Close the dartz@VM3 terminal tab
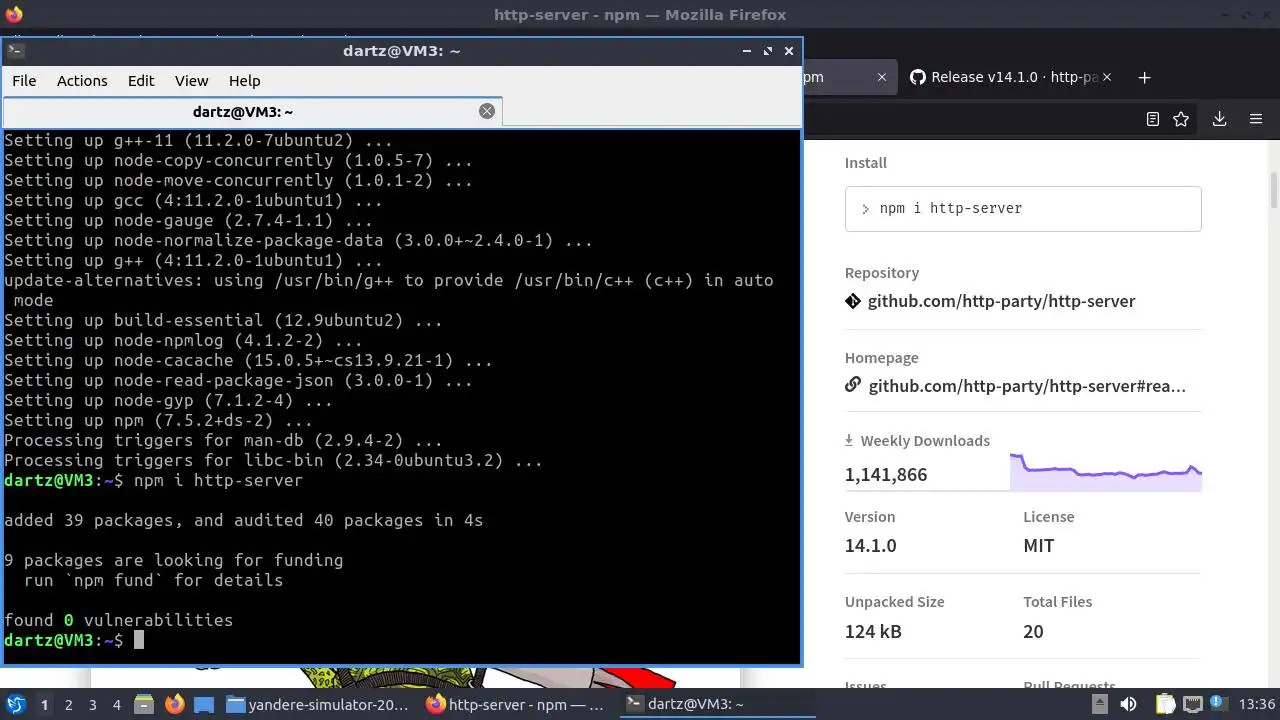The height and width of the screenshot is (720, 1280). click(x=487, y=111)
